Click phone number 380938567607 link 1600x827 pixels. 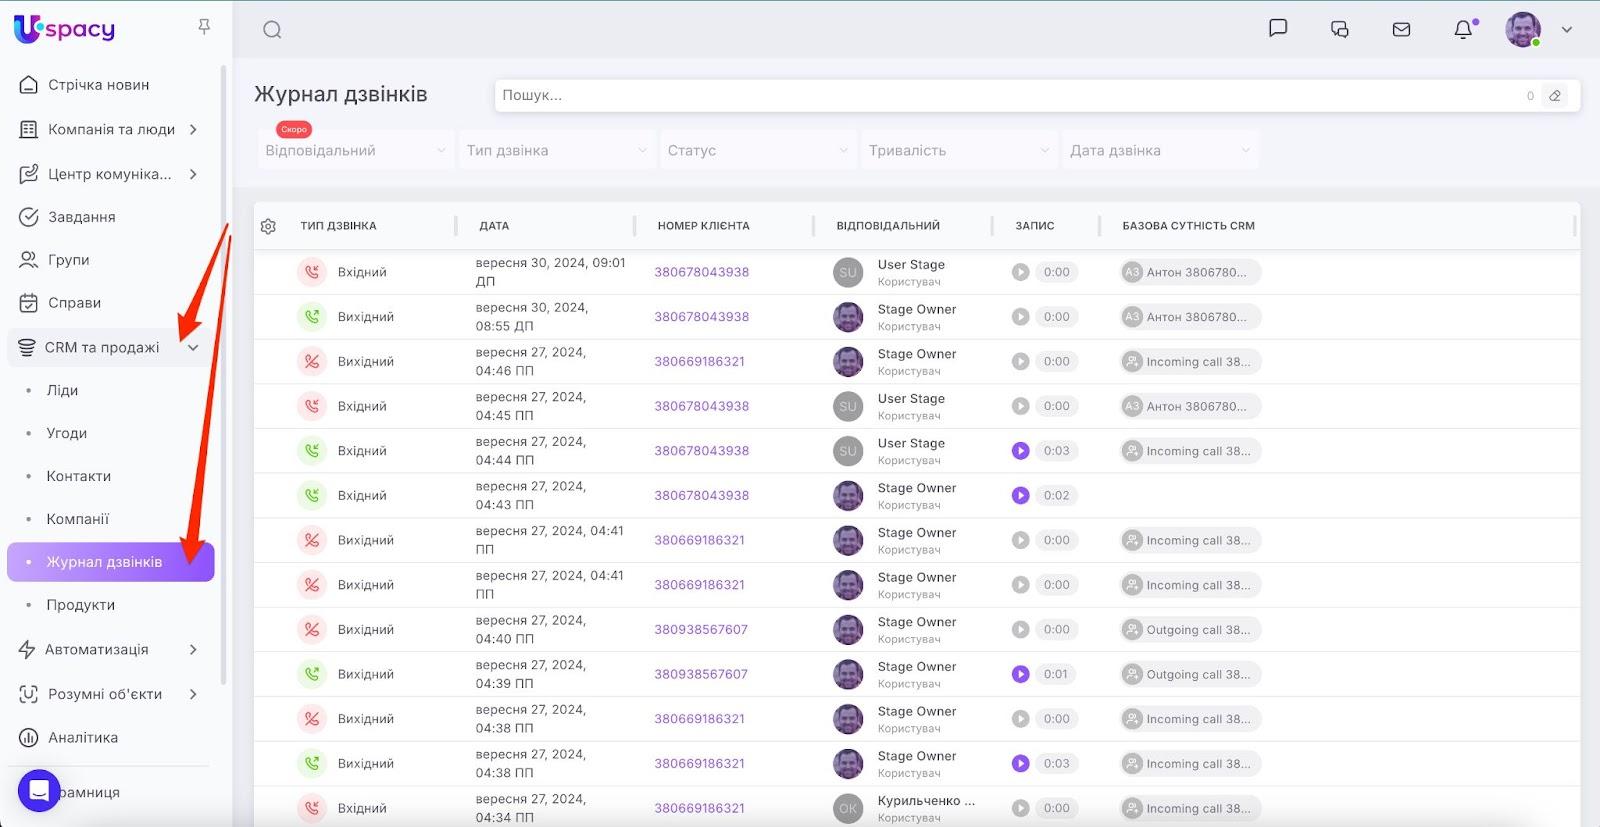click(701, 630)
